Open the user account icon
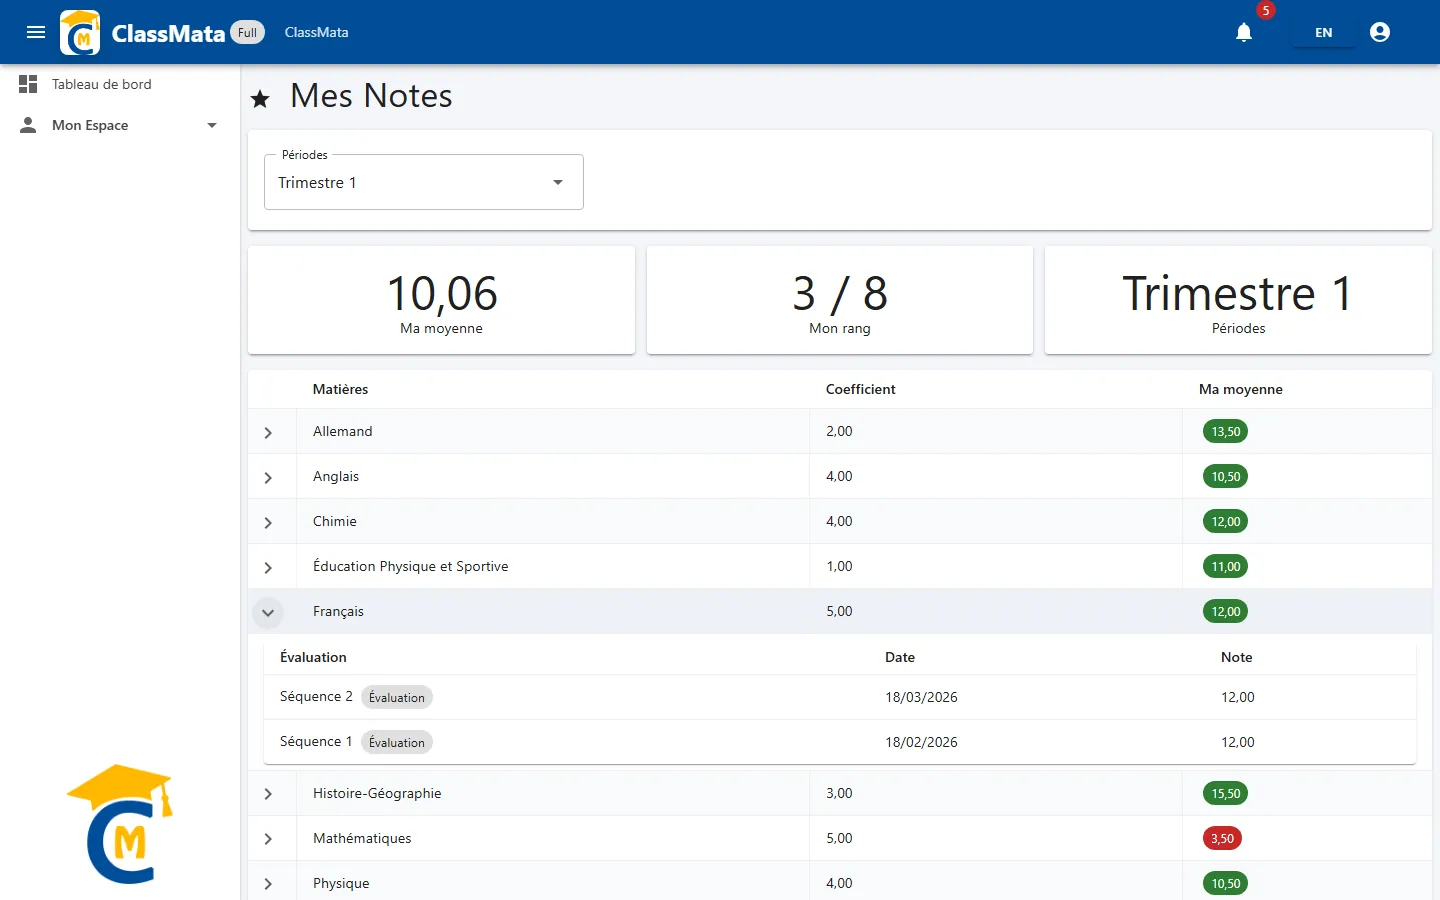This screenshot has height=900, width=1440. [1380, 32]
